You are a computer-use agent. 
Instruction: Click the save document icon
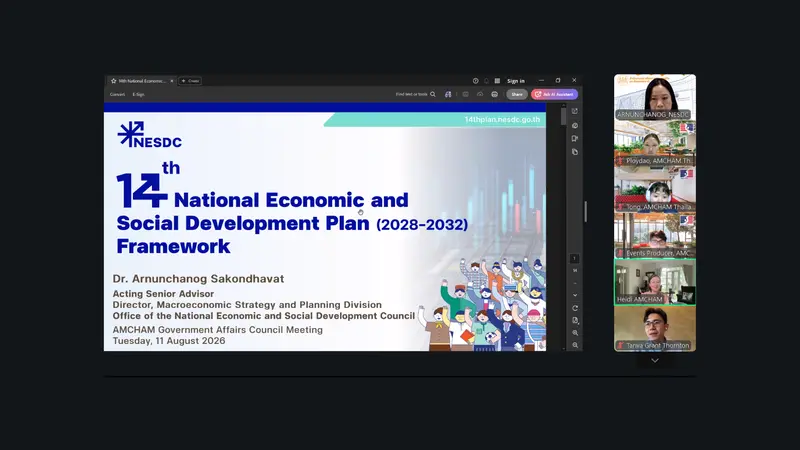click(465, 94)
